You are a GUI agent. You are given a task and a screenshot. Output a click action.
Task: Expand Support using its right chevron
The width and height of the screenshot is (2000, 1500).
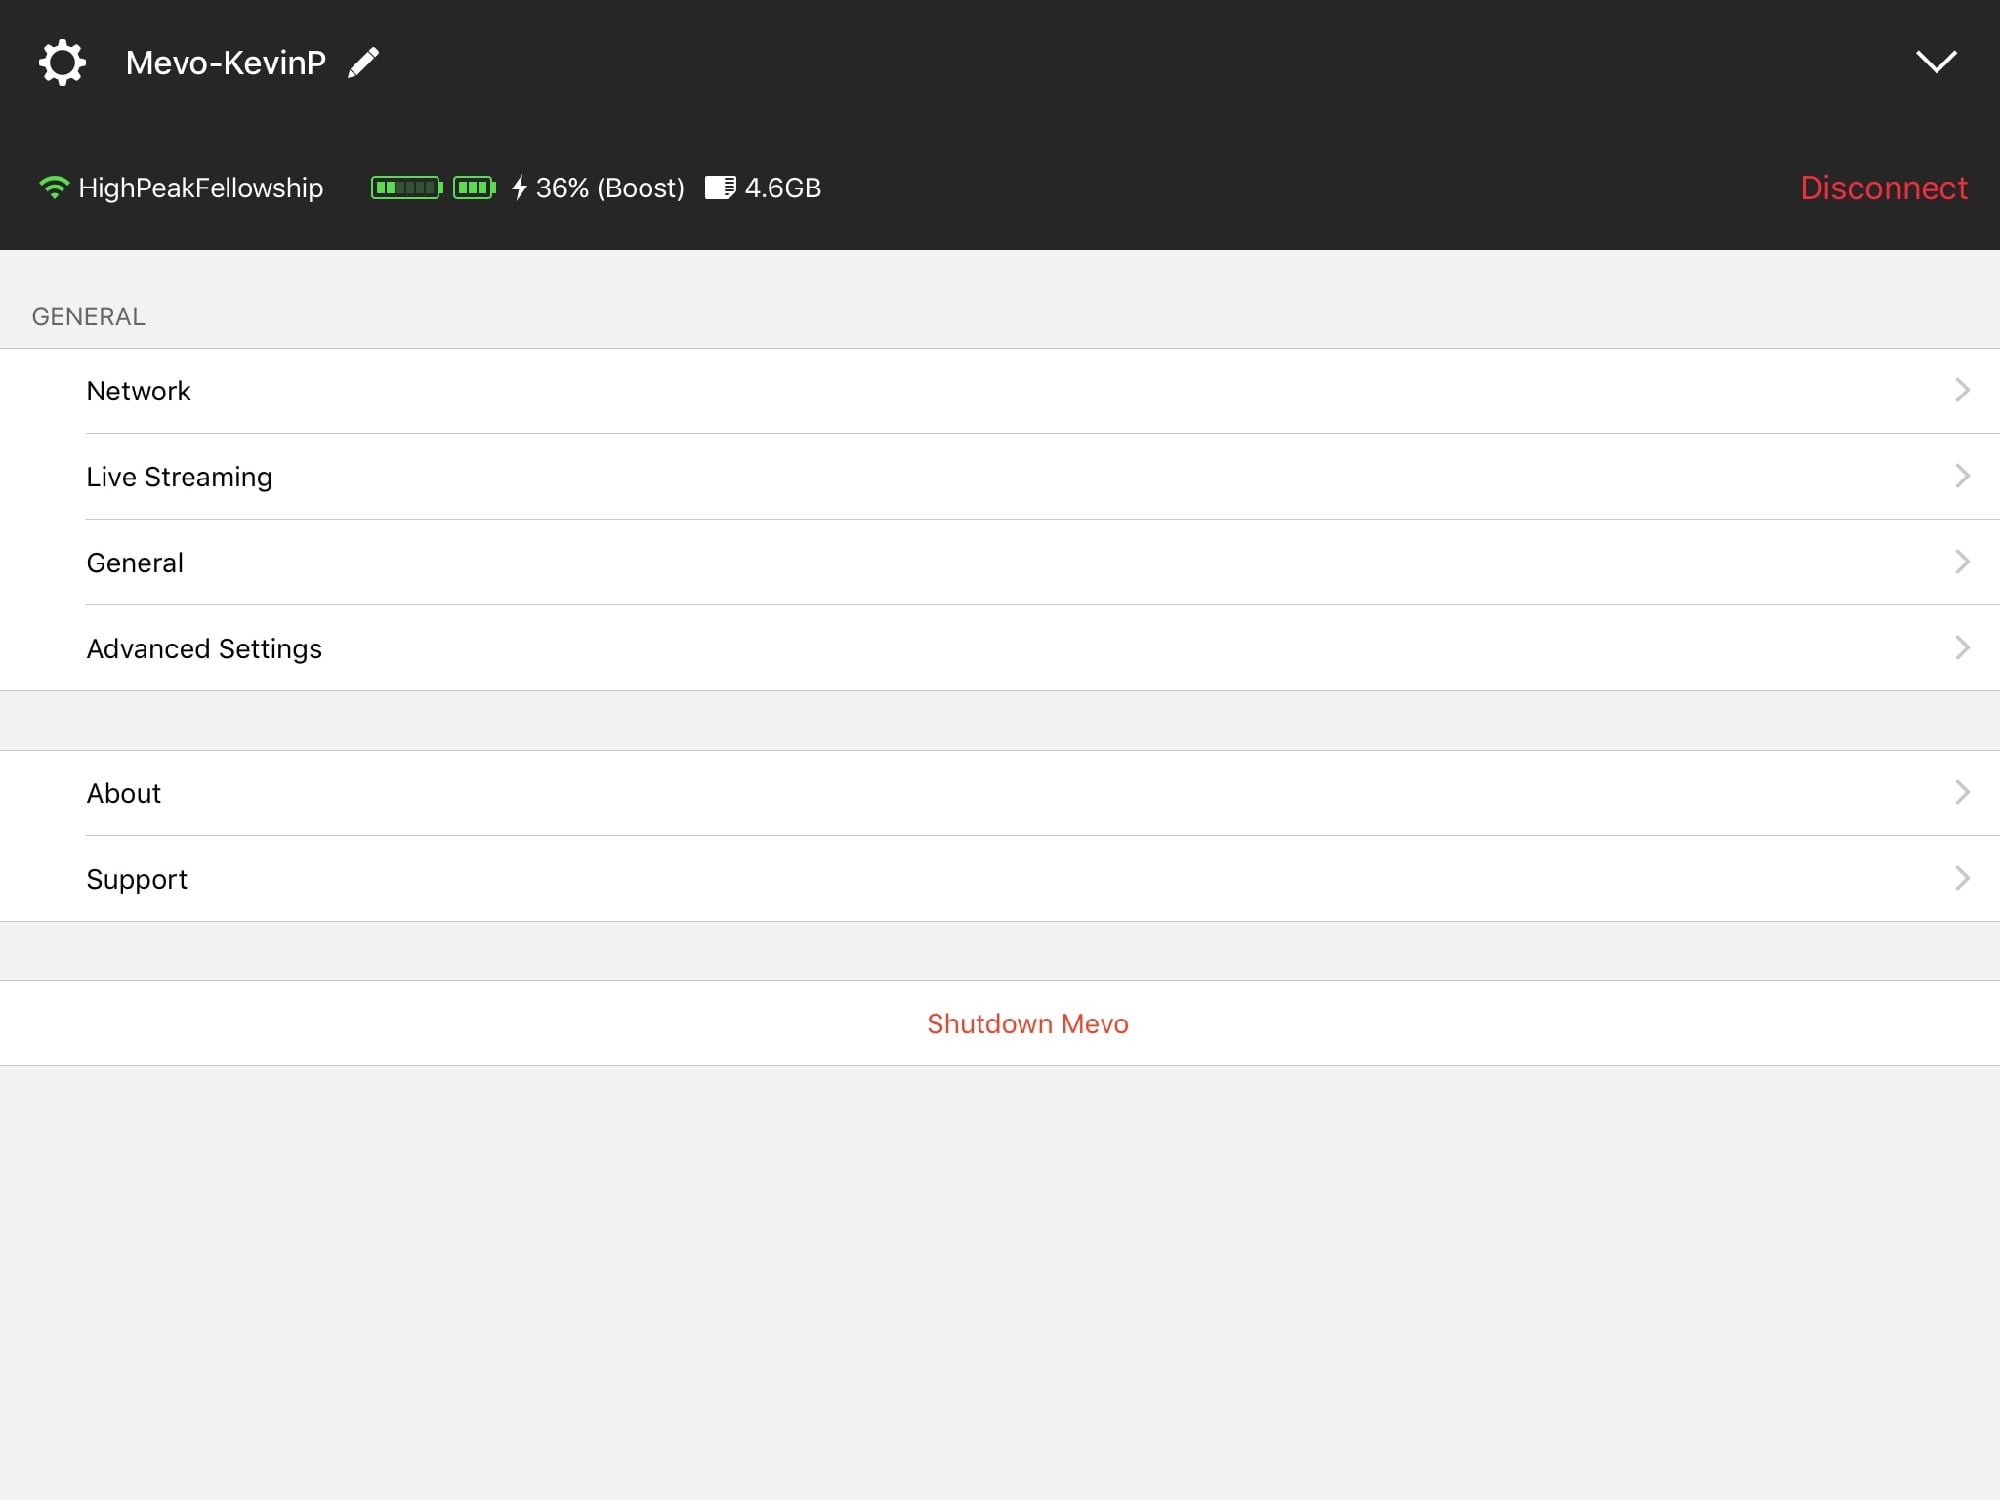click(1962, 878)
